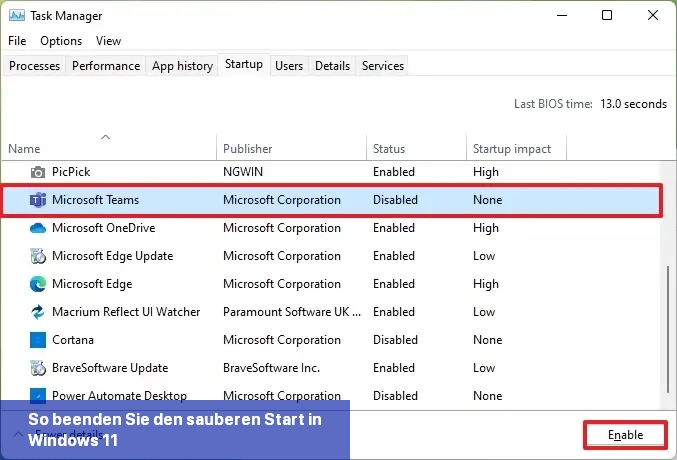Switch to the Users tab
Viewport: 677px width, 460px height.
click(x=289, y=66)
